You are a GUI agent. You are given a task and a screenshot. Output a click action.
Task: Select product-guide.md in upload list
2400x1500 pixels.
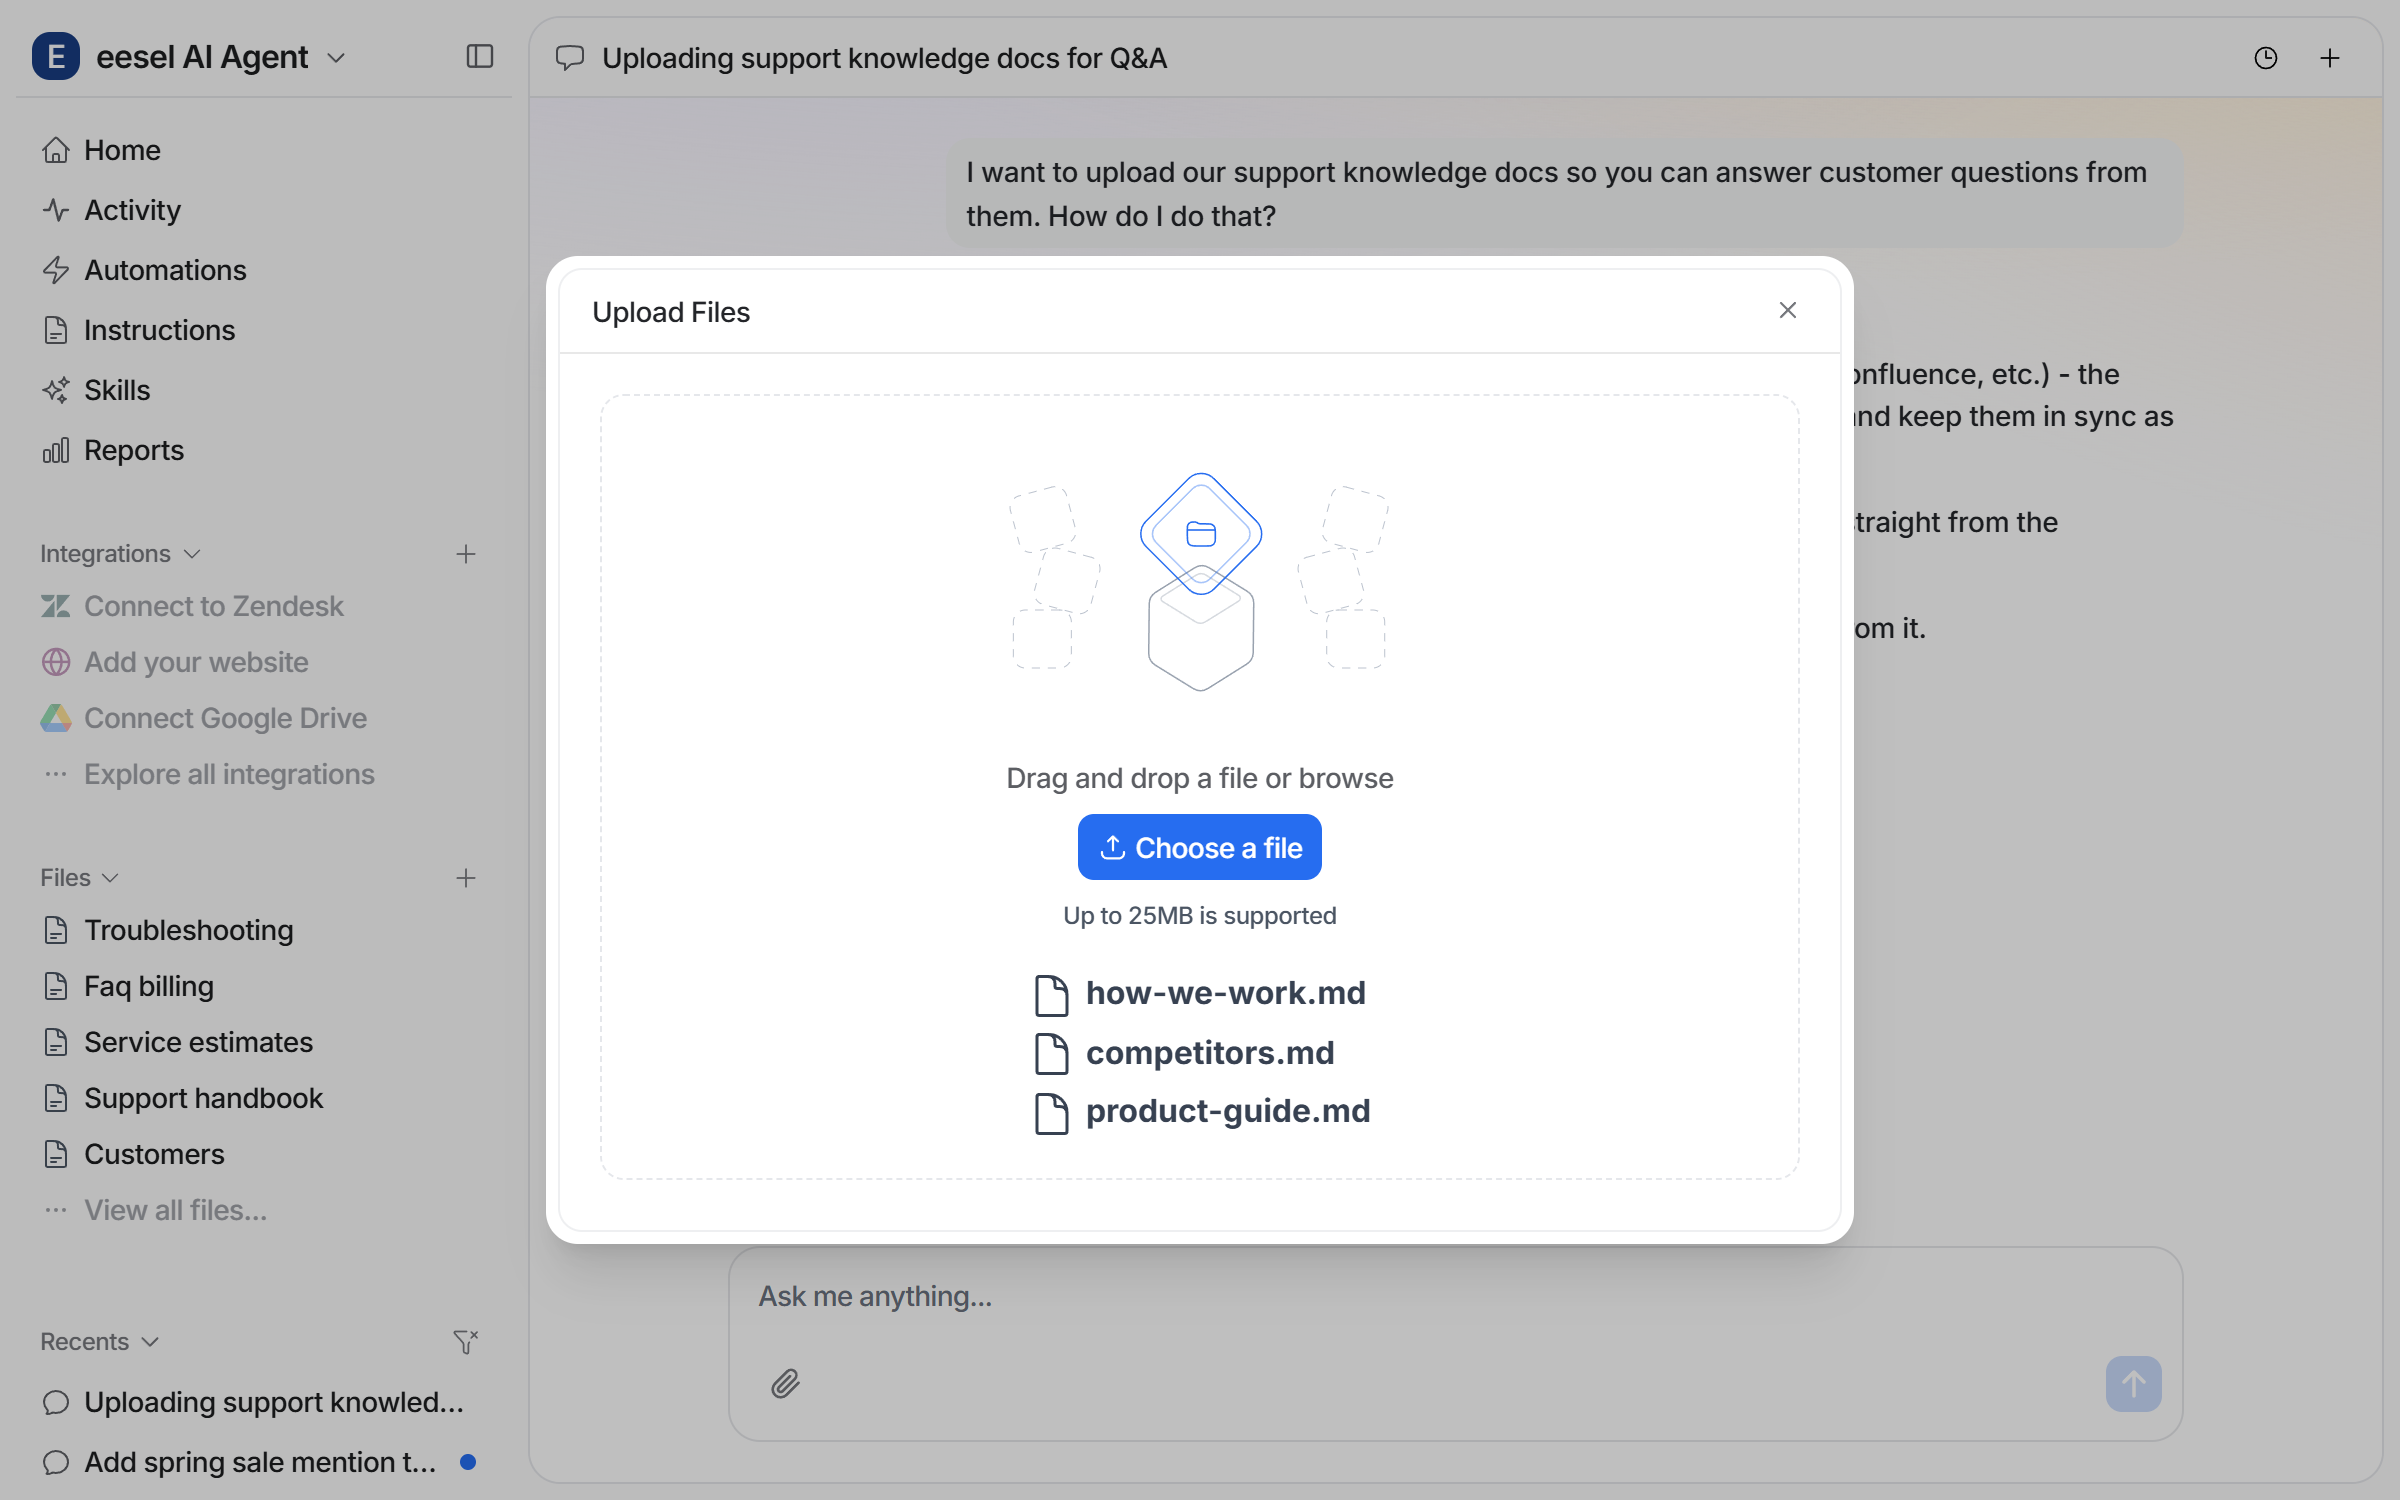[1202, 1112]
